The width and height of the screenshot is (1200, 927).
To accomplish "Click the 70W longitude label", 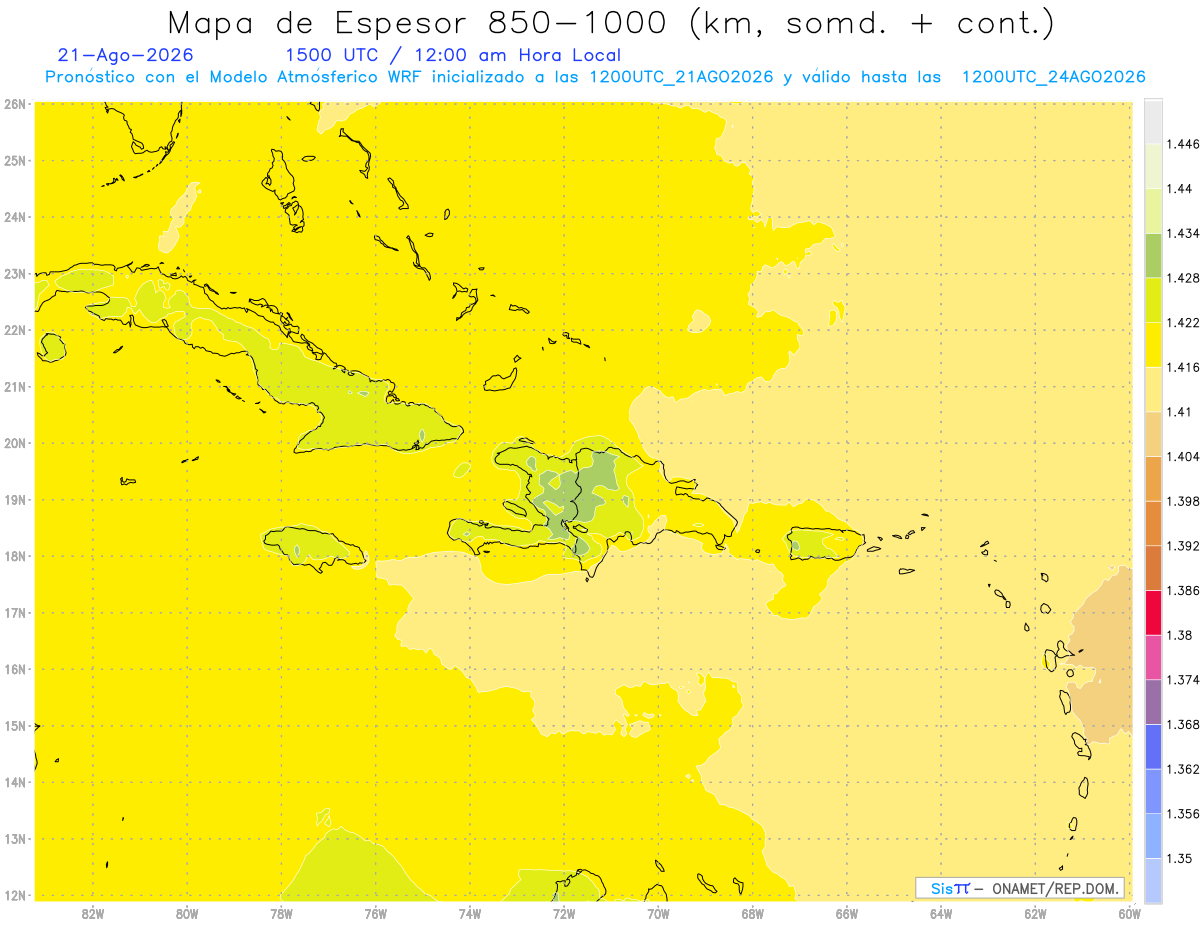I will click(x=658, y=913).
